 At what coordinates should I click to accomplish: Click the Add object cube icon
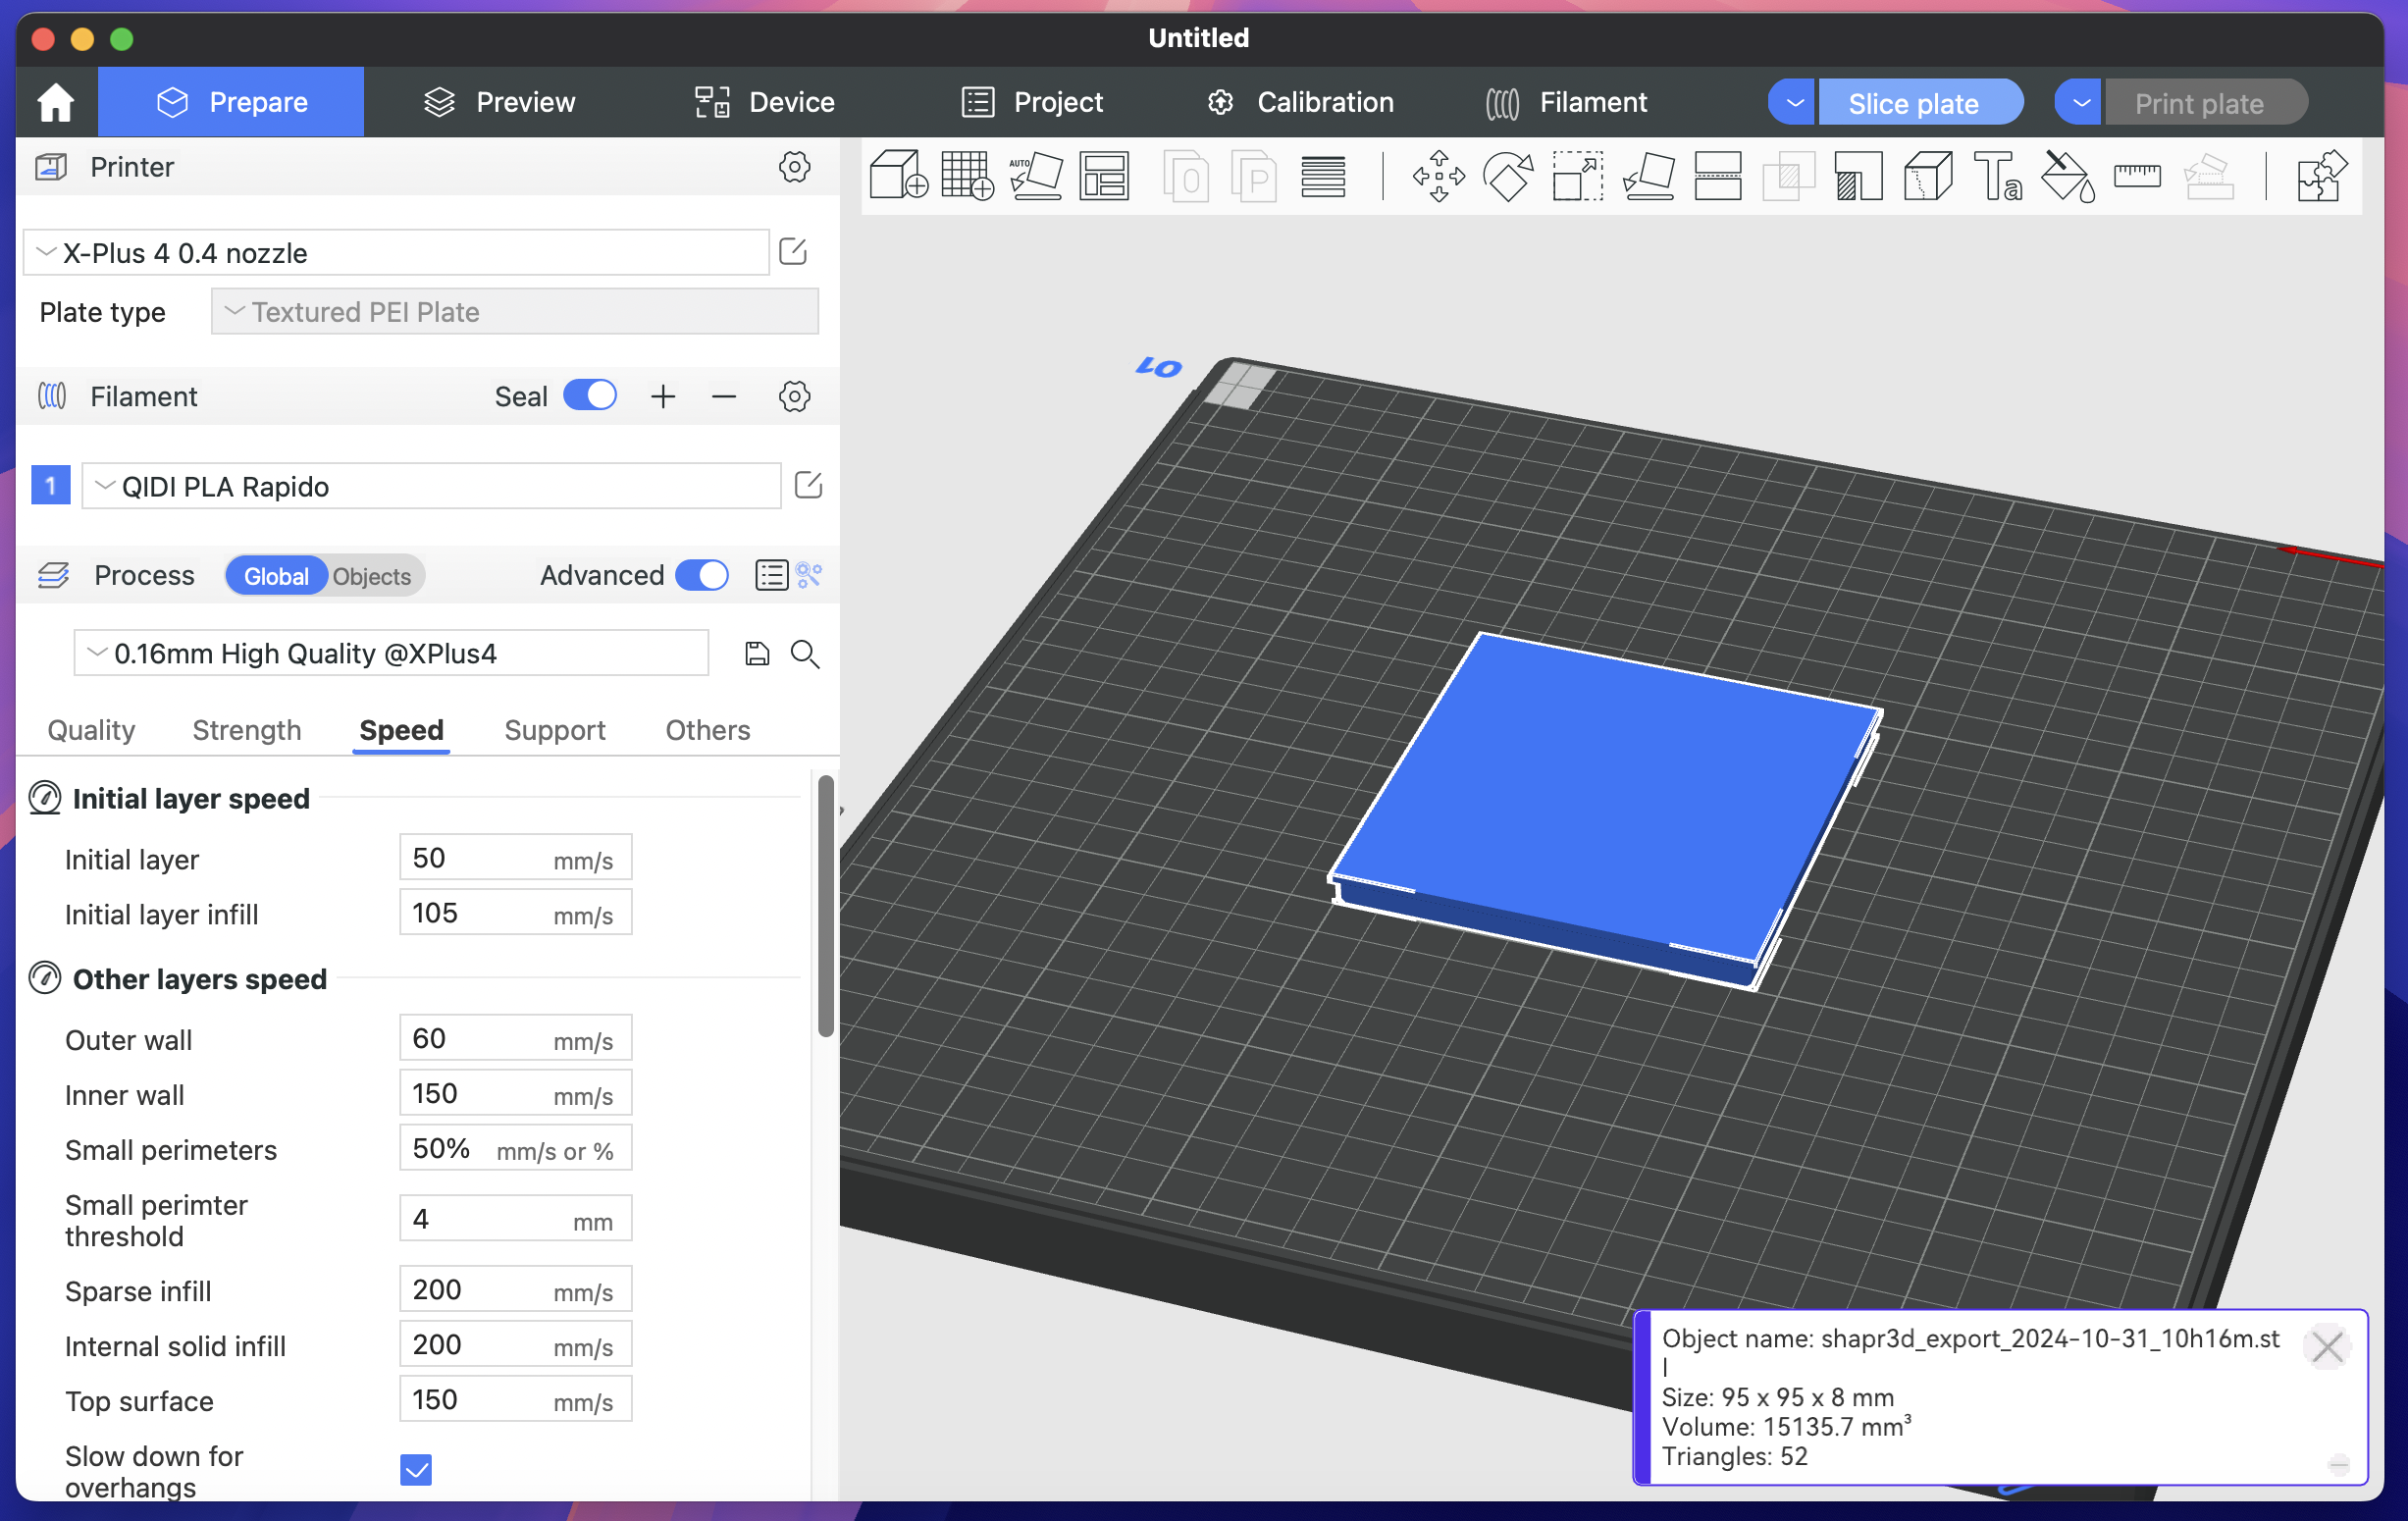point(897,176)
